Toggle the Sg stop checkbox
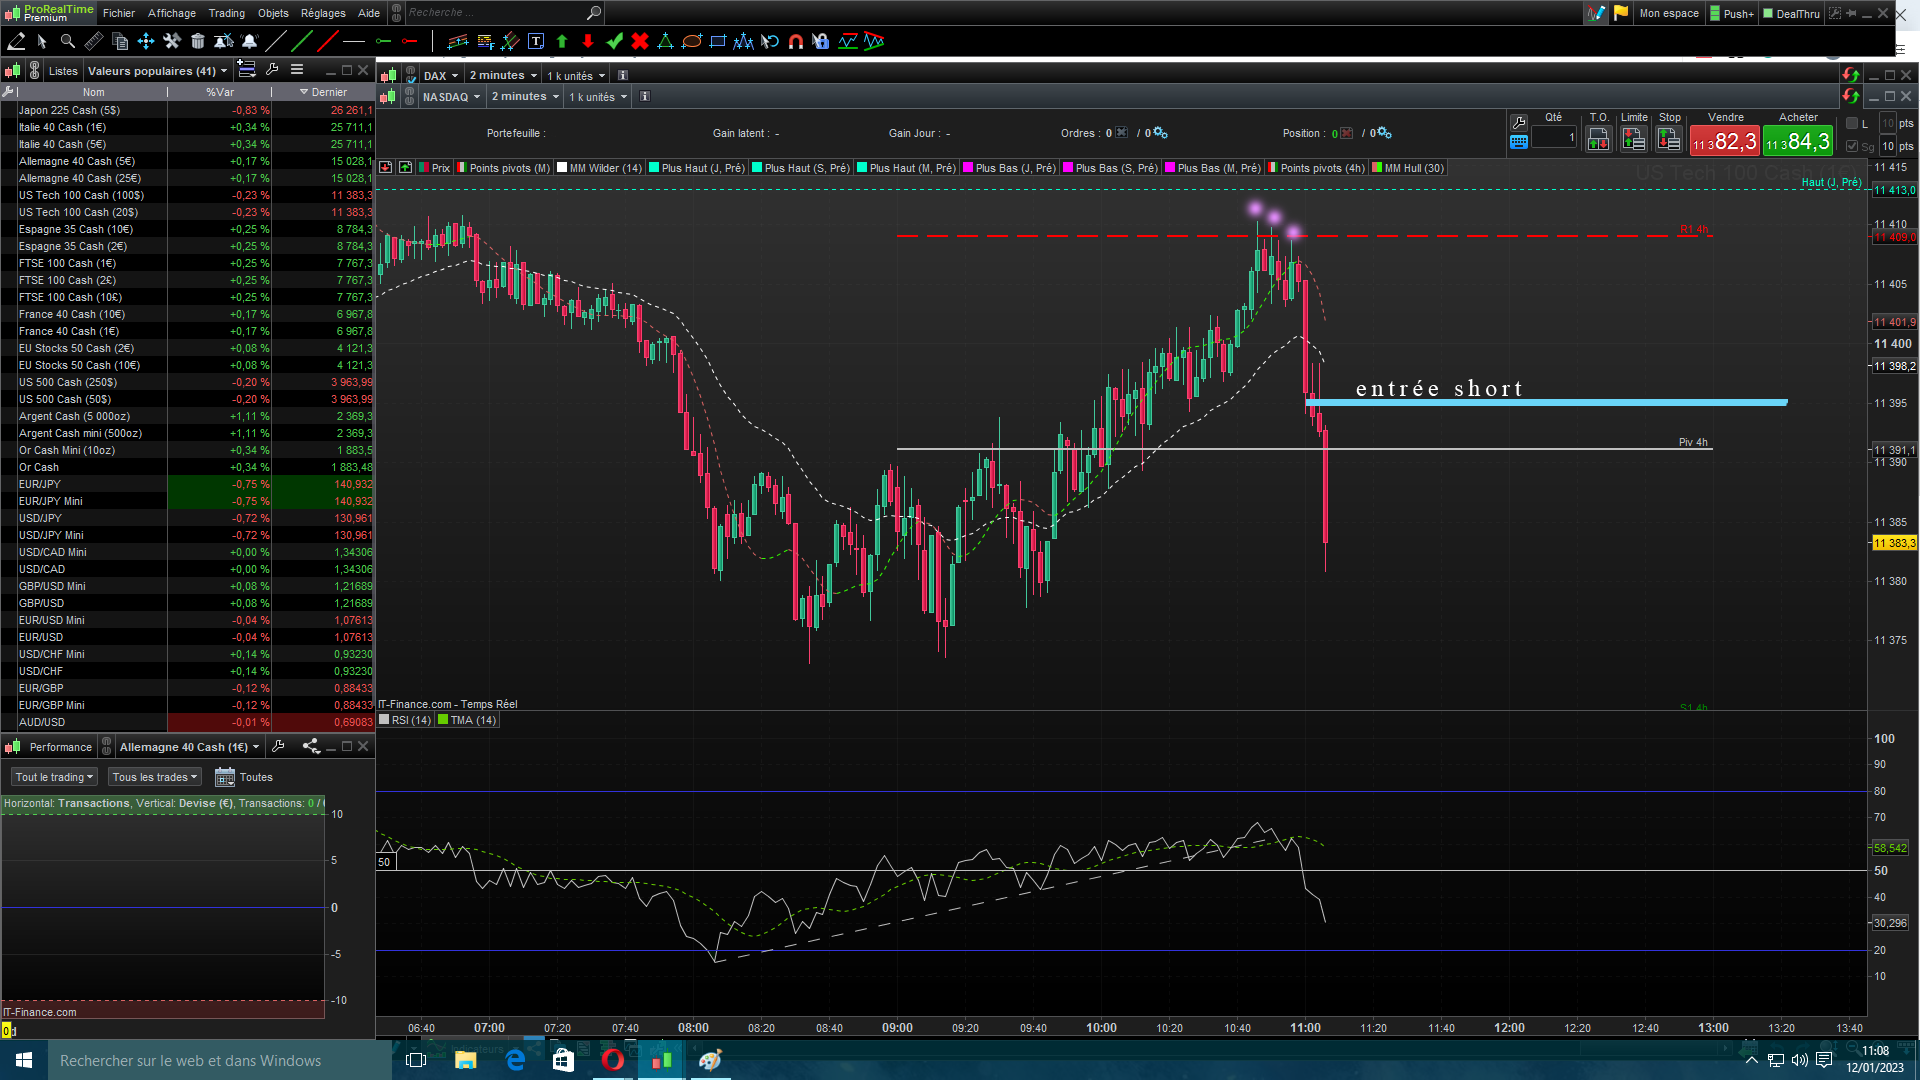Screen dimensions: 1920x1080 point(1852,146)
